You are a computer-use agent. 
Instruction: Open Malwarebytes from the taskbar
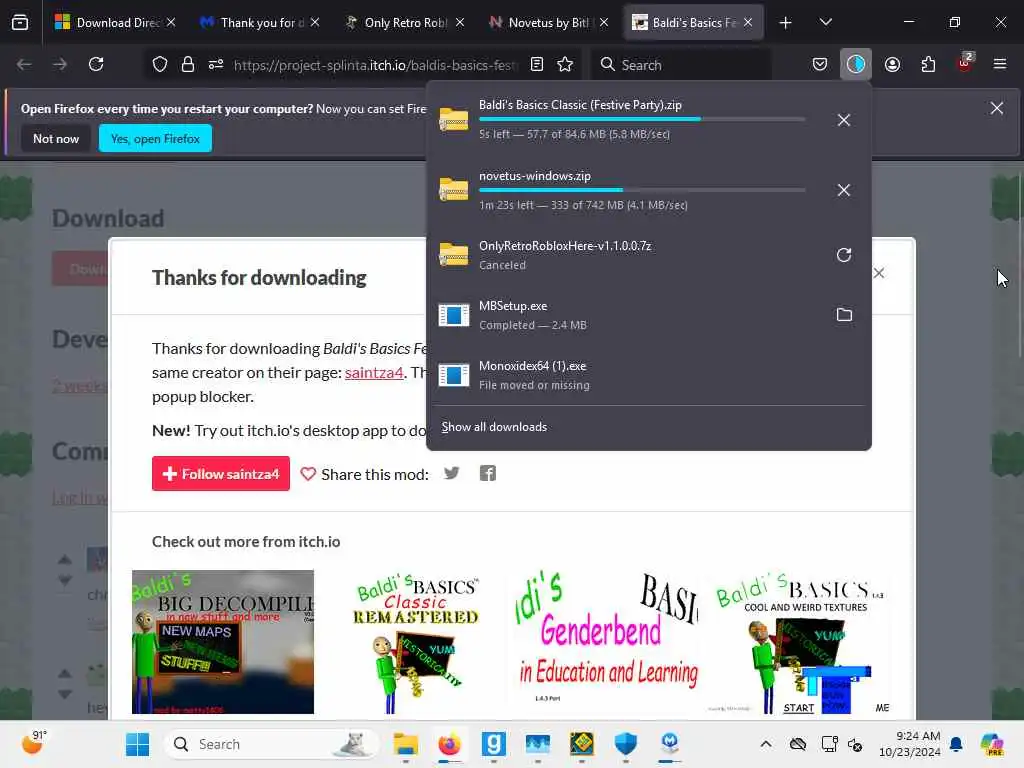[670, 744]
